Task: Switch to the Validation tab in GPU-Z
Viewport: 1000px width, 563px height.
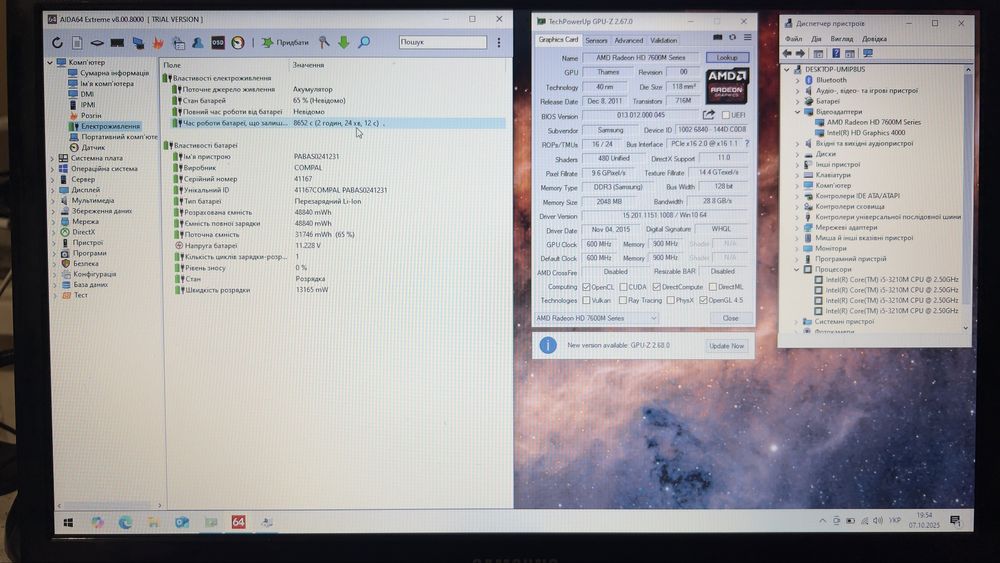Action: click(x=663, y=40)
